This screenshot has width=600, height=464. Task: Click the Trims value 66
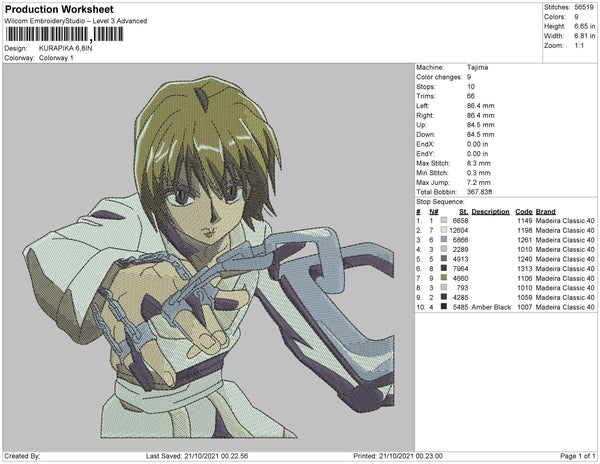coord(471,96)
